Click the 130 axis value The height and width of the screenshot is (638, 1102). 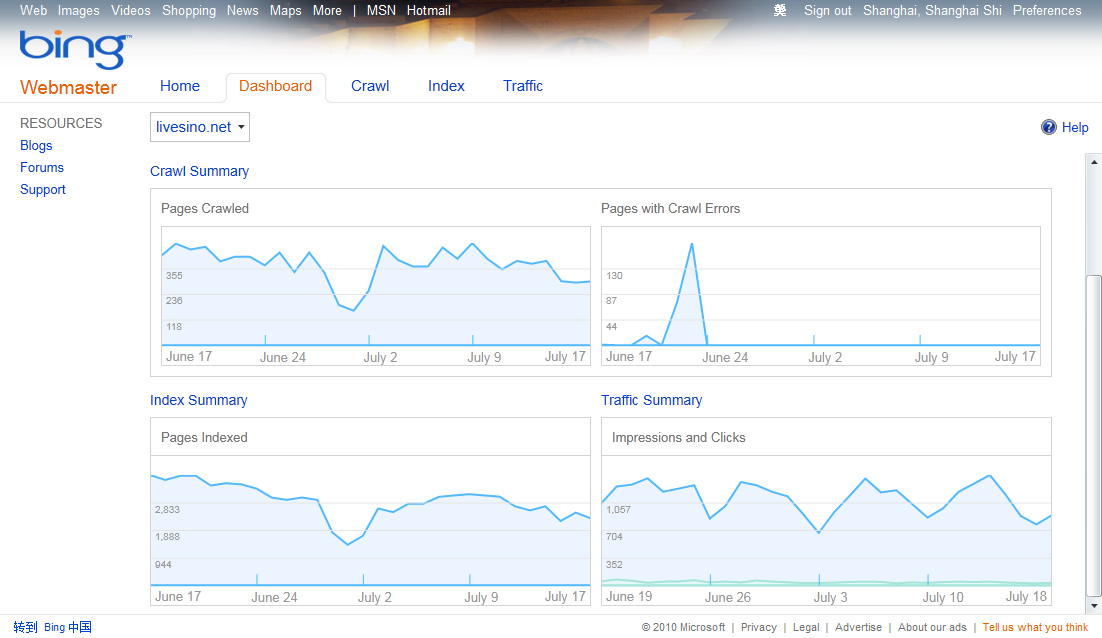click(x=614, y=275)
